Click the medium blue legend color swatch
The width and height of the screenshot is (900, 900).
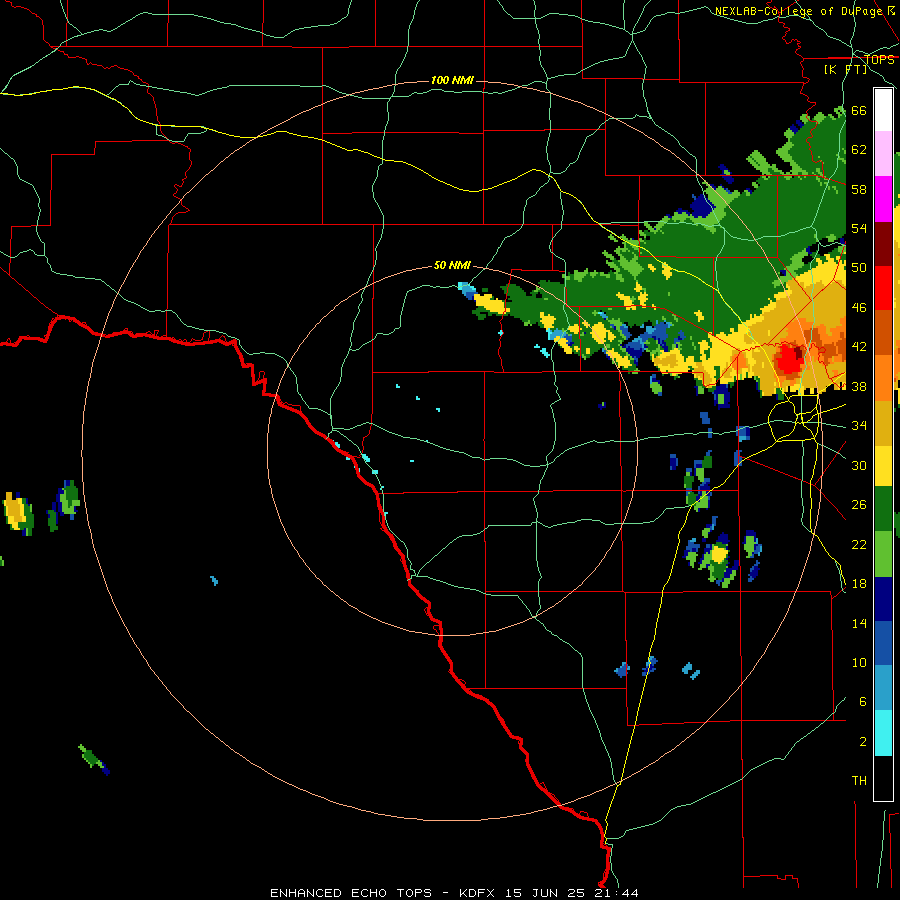click(x=883, y=643)
